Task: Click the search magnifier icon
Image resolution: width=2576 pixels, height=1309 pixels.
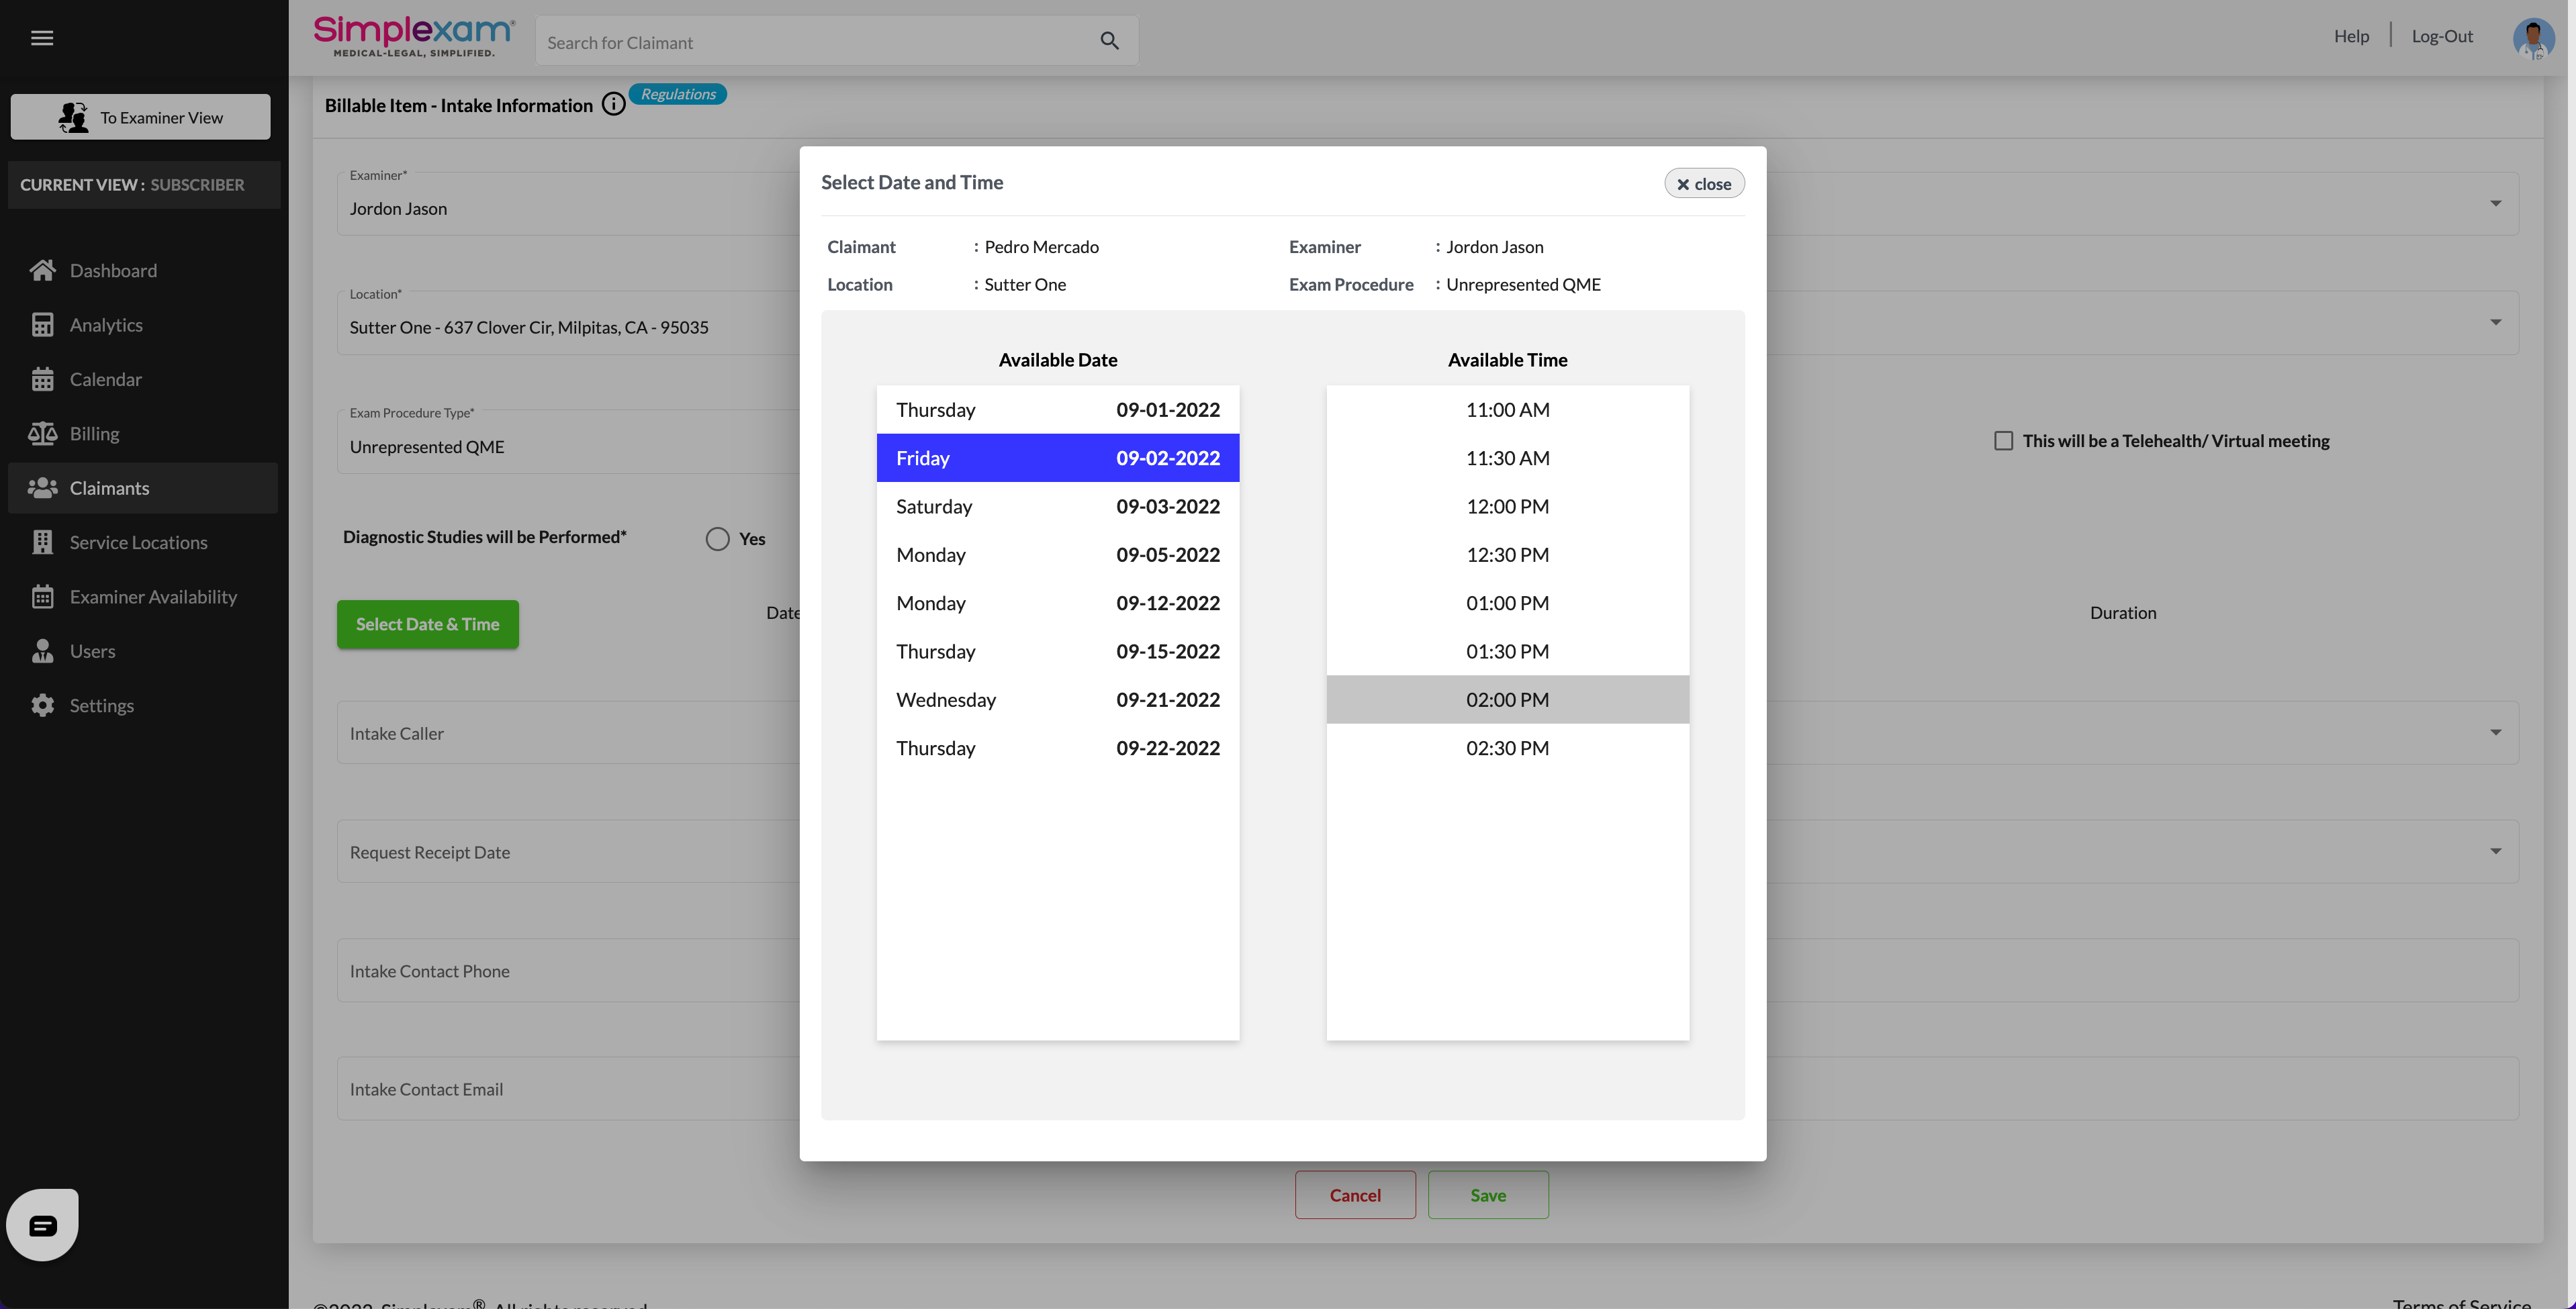Action: point(1109,41)
